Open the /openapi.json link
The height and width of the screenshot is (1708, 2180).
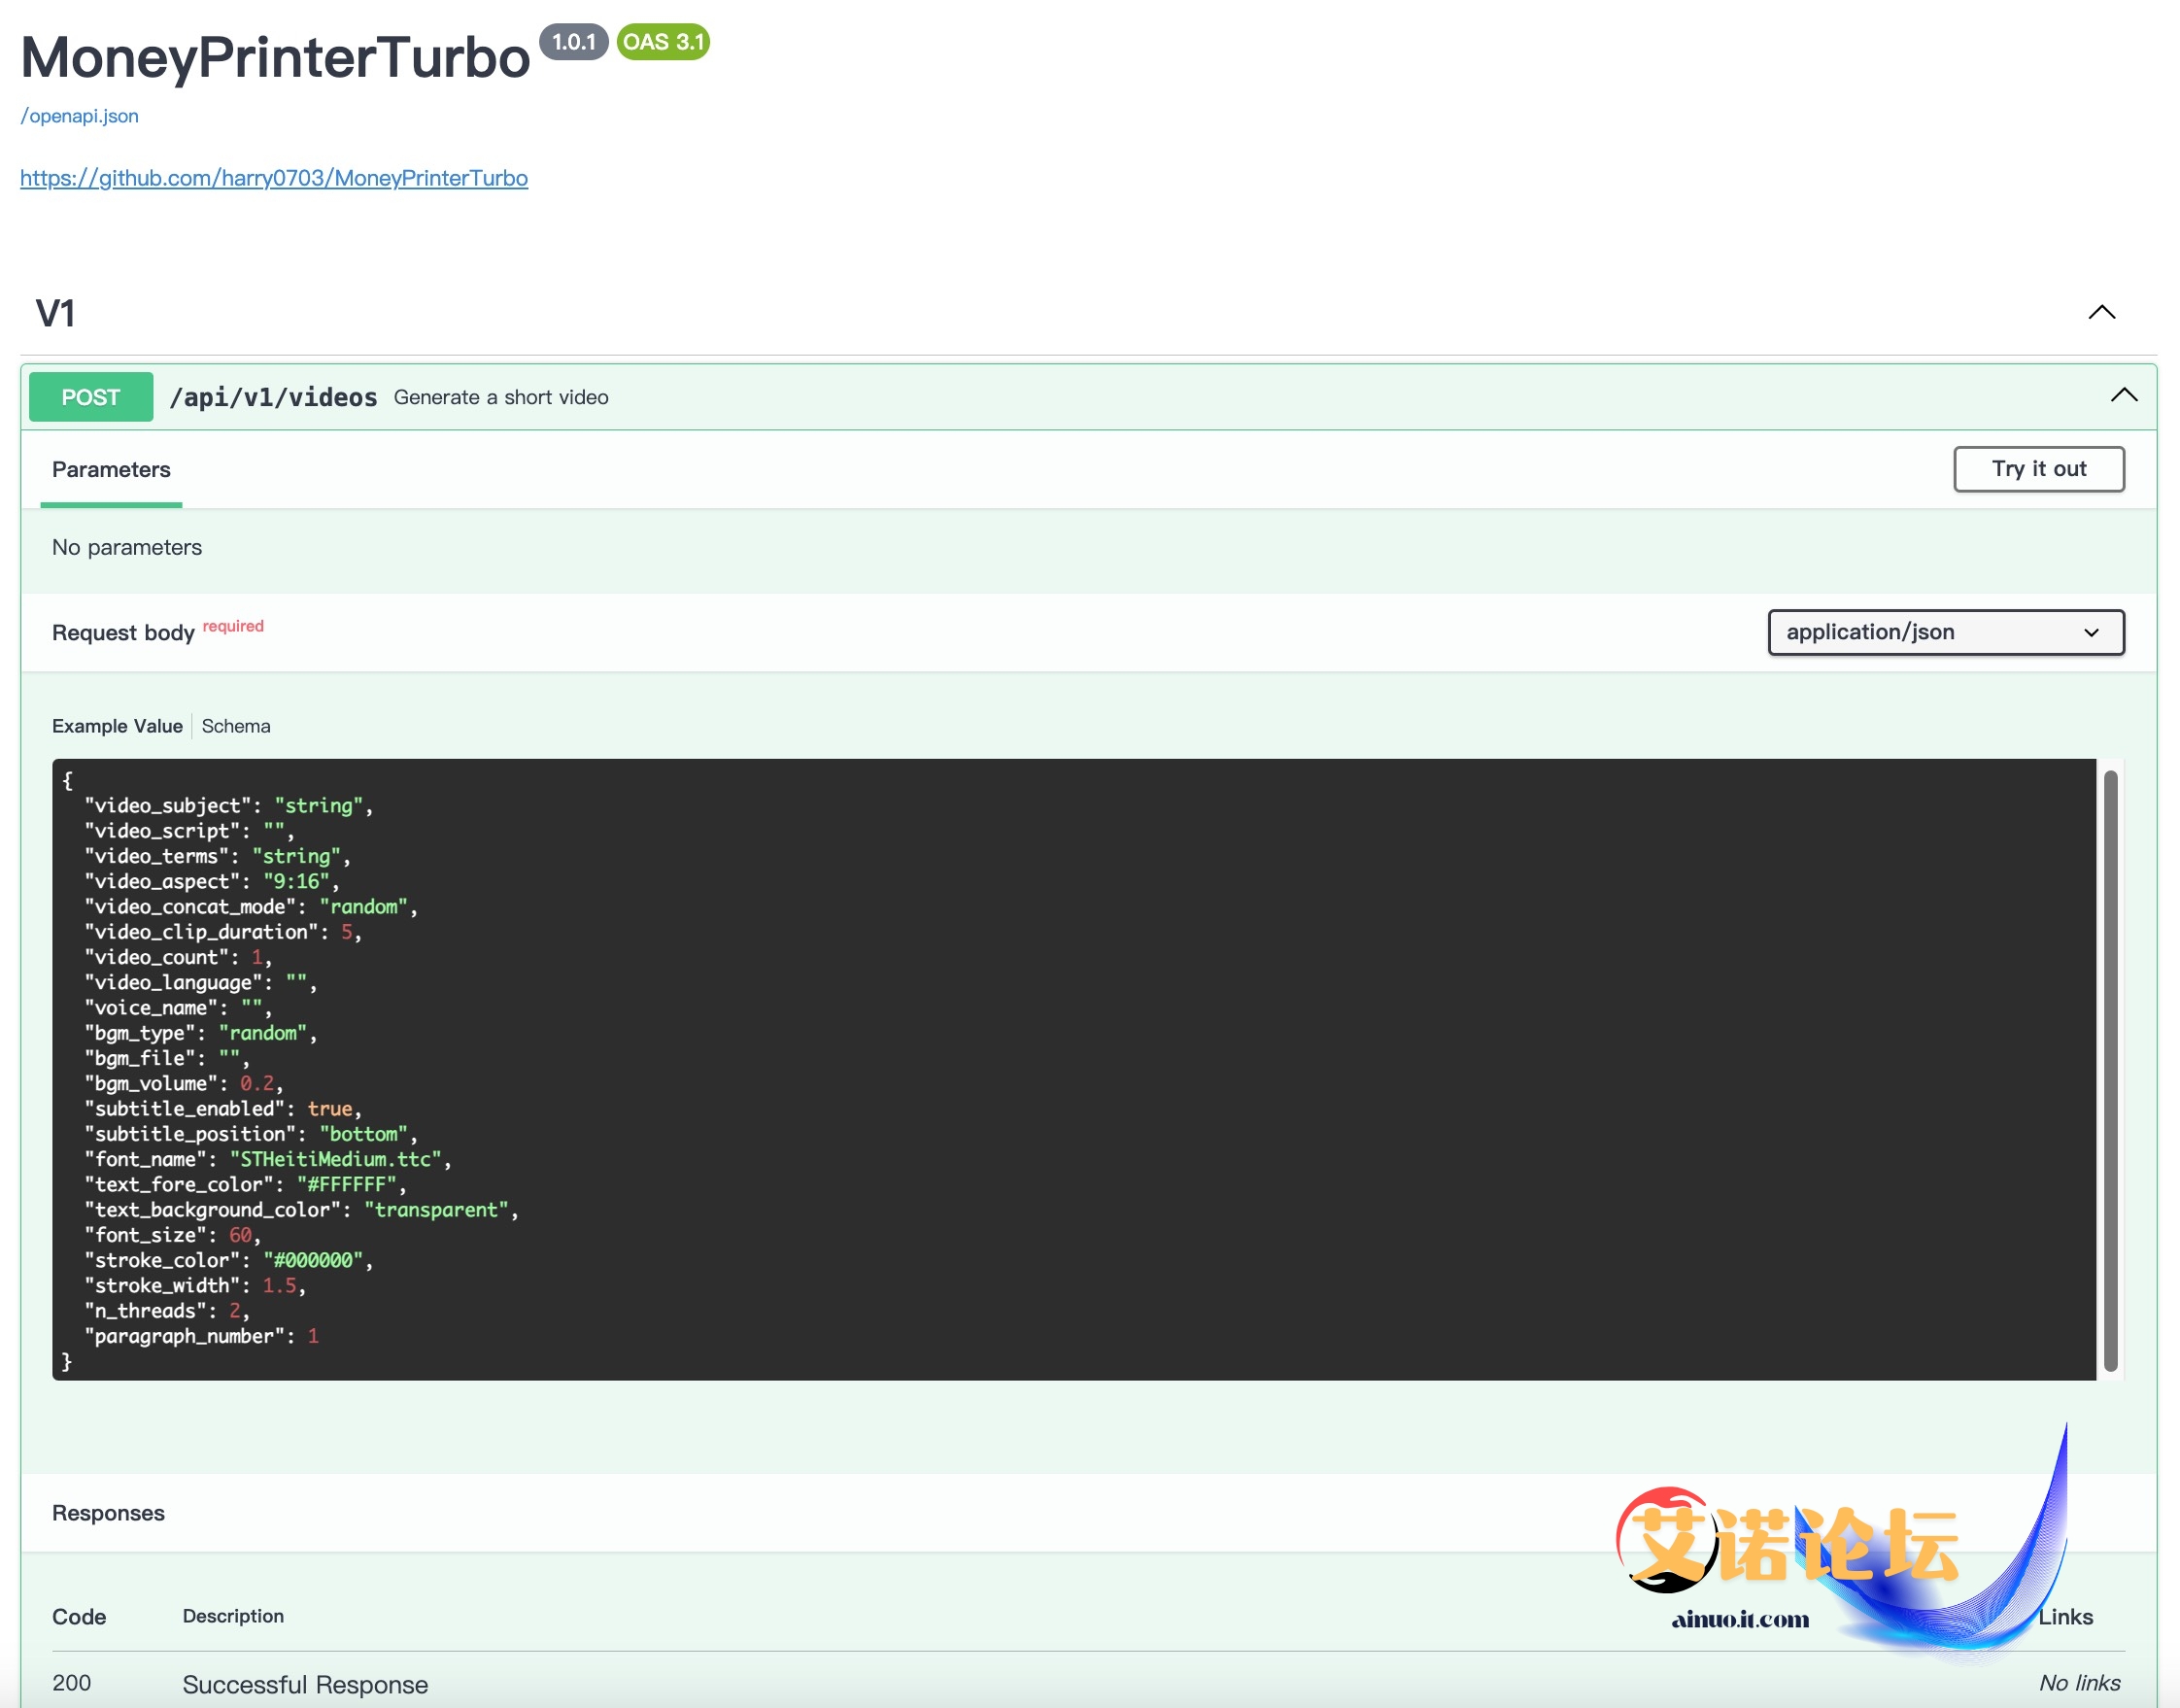point(79,116)
